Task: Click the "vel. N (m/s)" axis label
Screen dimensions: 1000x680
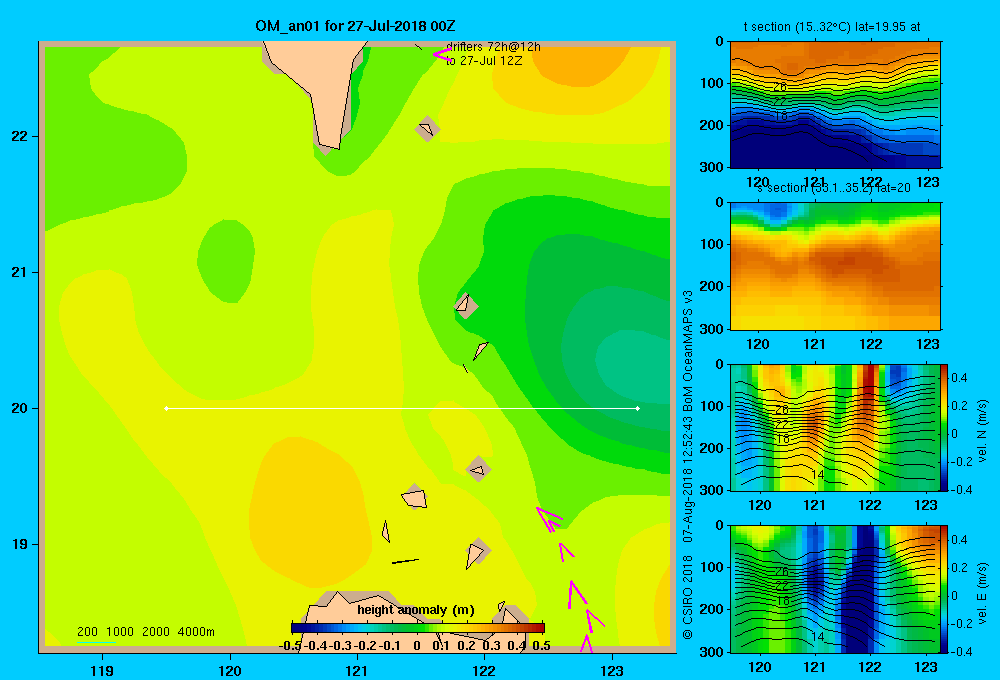Action: click(x=982, y=431)
